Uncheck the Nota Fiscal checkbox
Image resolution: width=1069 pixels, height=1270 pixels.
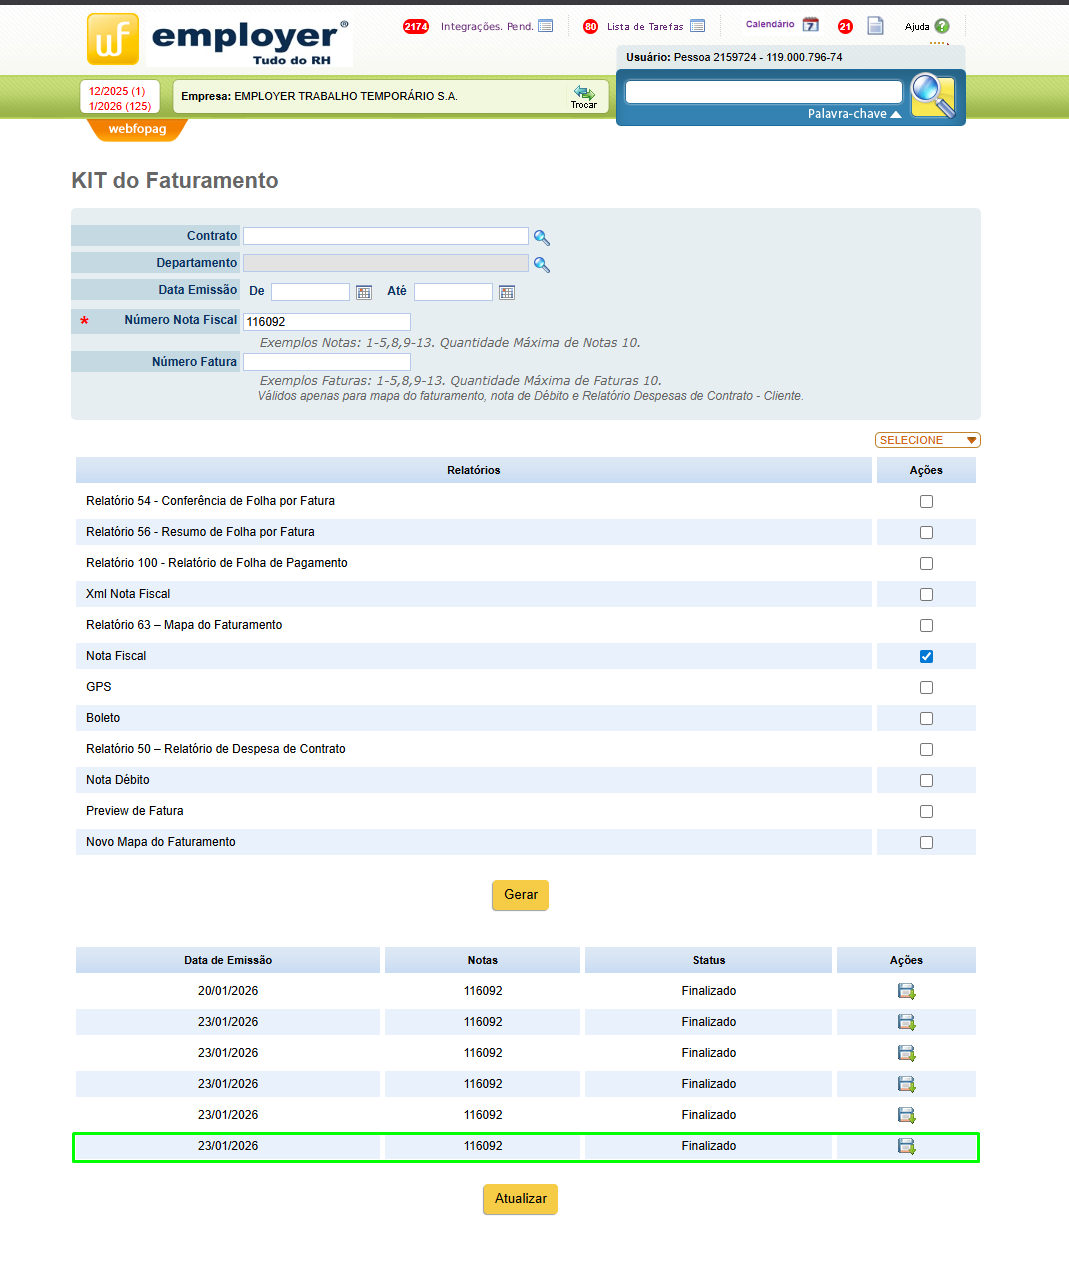926,656
